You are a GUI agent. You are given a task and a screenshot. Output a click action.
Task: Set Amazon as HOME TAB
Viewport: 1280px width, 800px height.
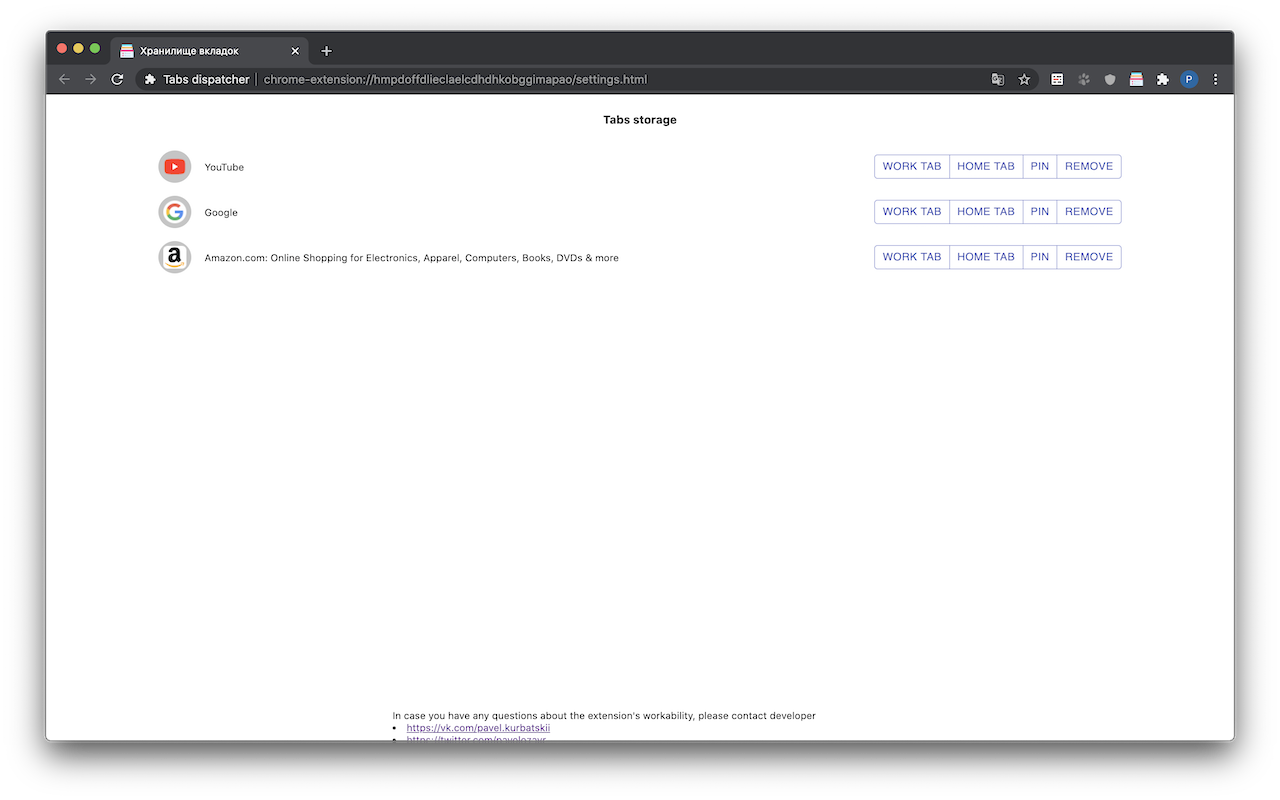tap(986, 257)
